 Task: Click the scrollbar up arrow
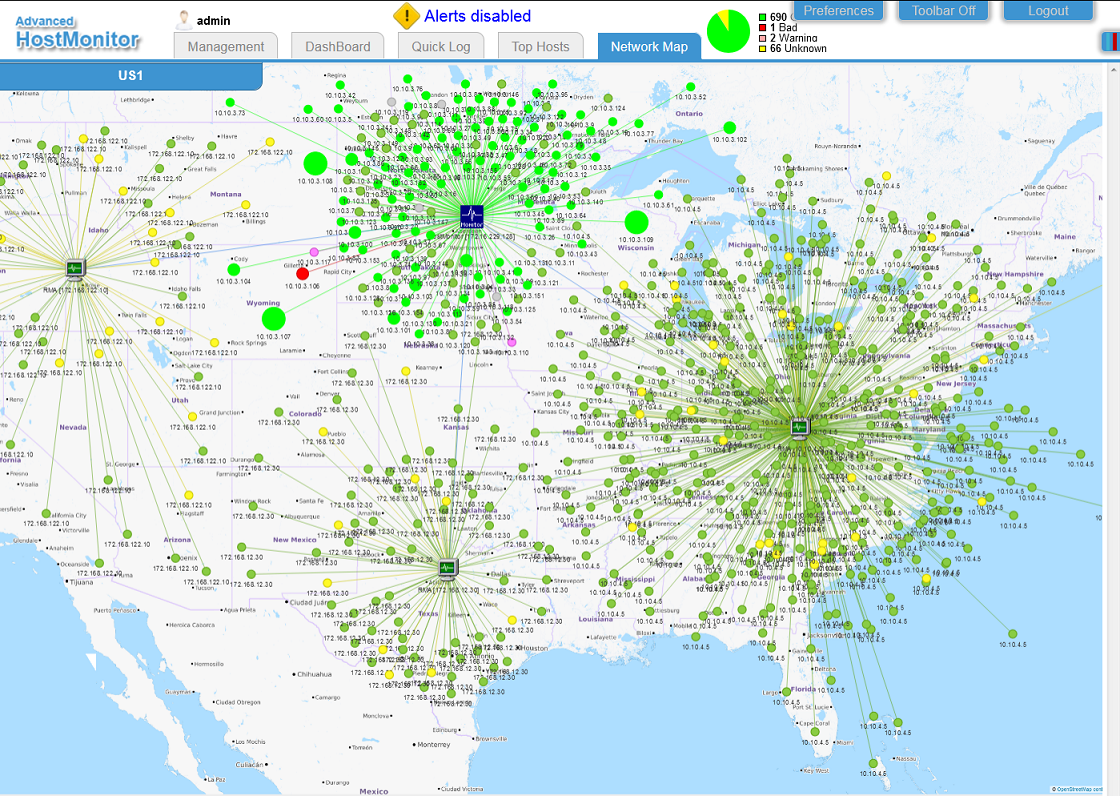click(1114, 70)
